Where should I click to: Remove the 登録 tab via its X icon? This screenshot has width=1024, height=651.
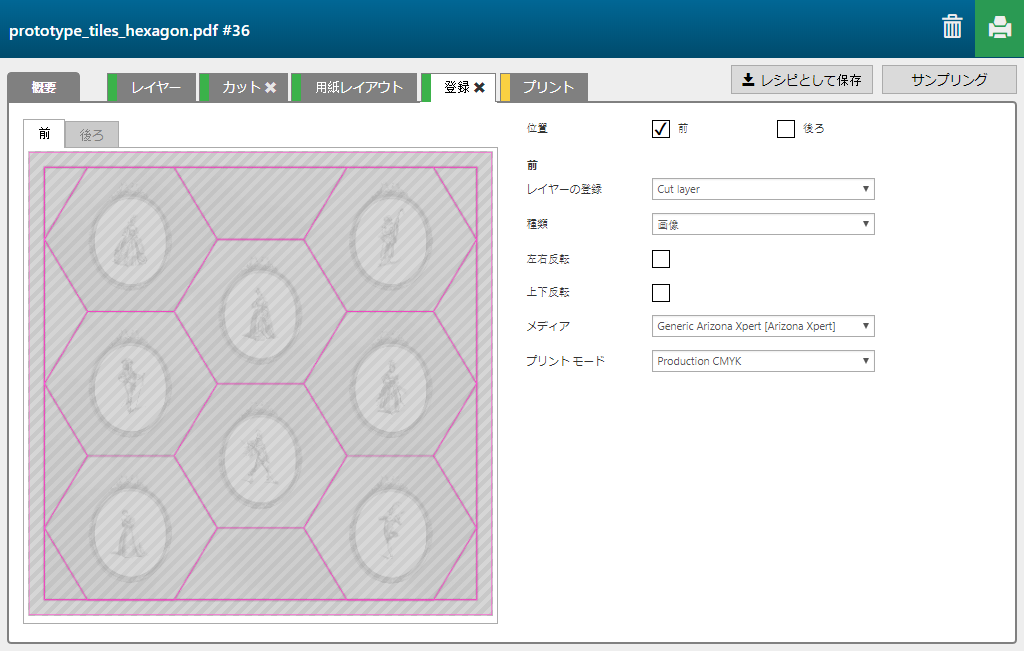click(479, 87)
